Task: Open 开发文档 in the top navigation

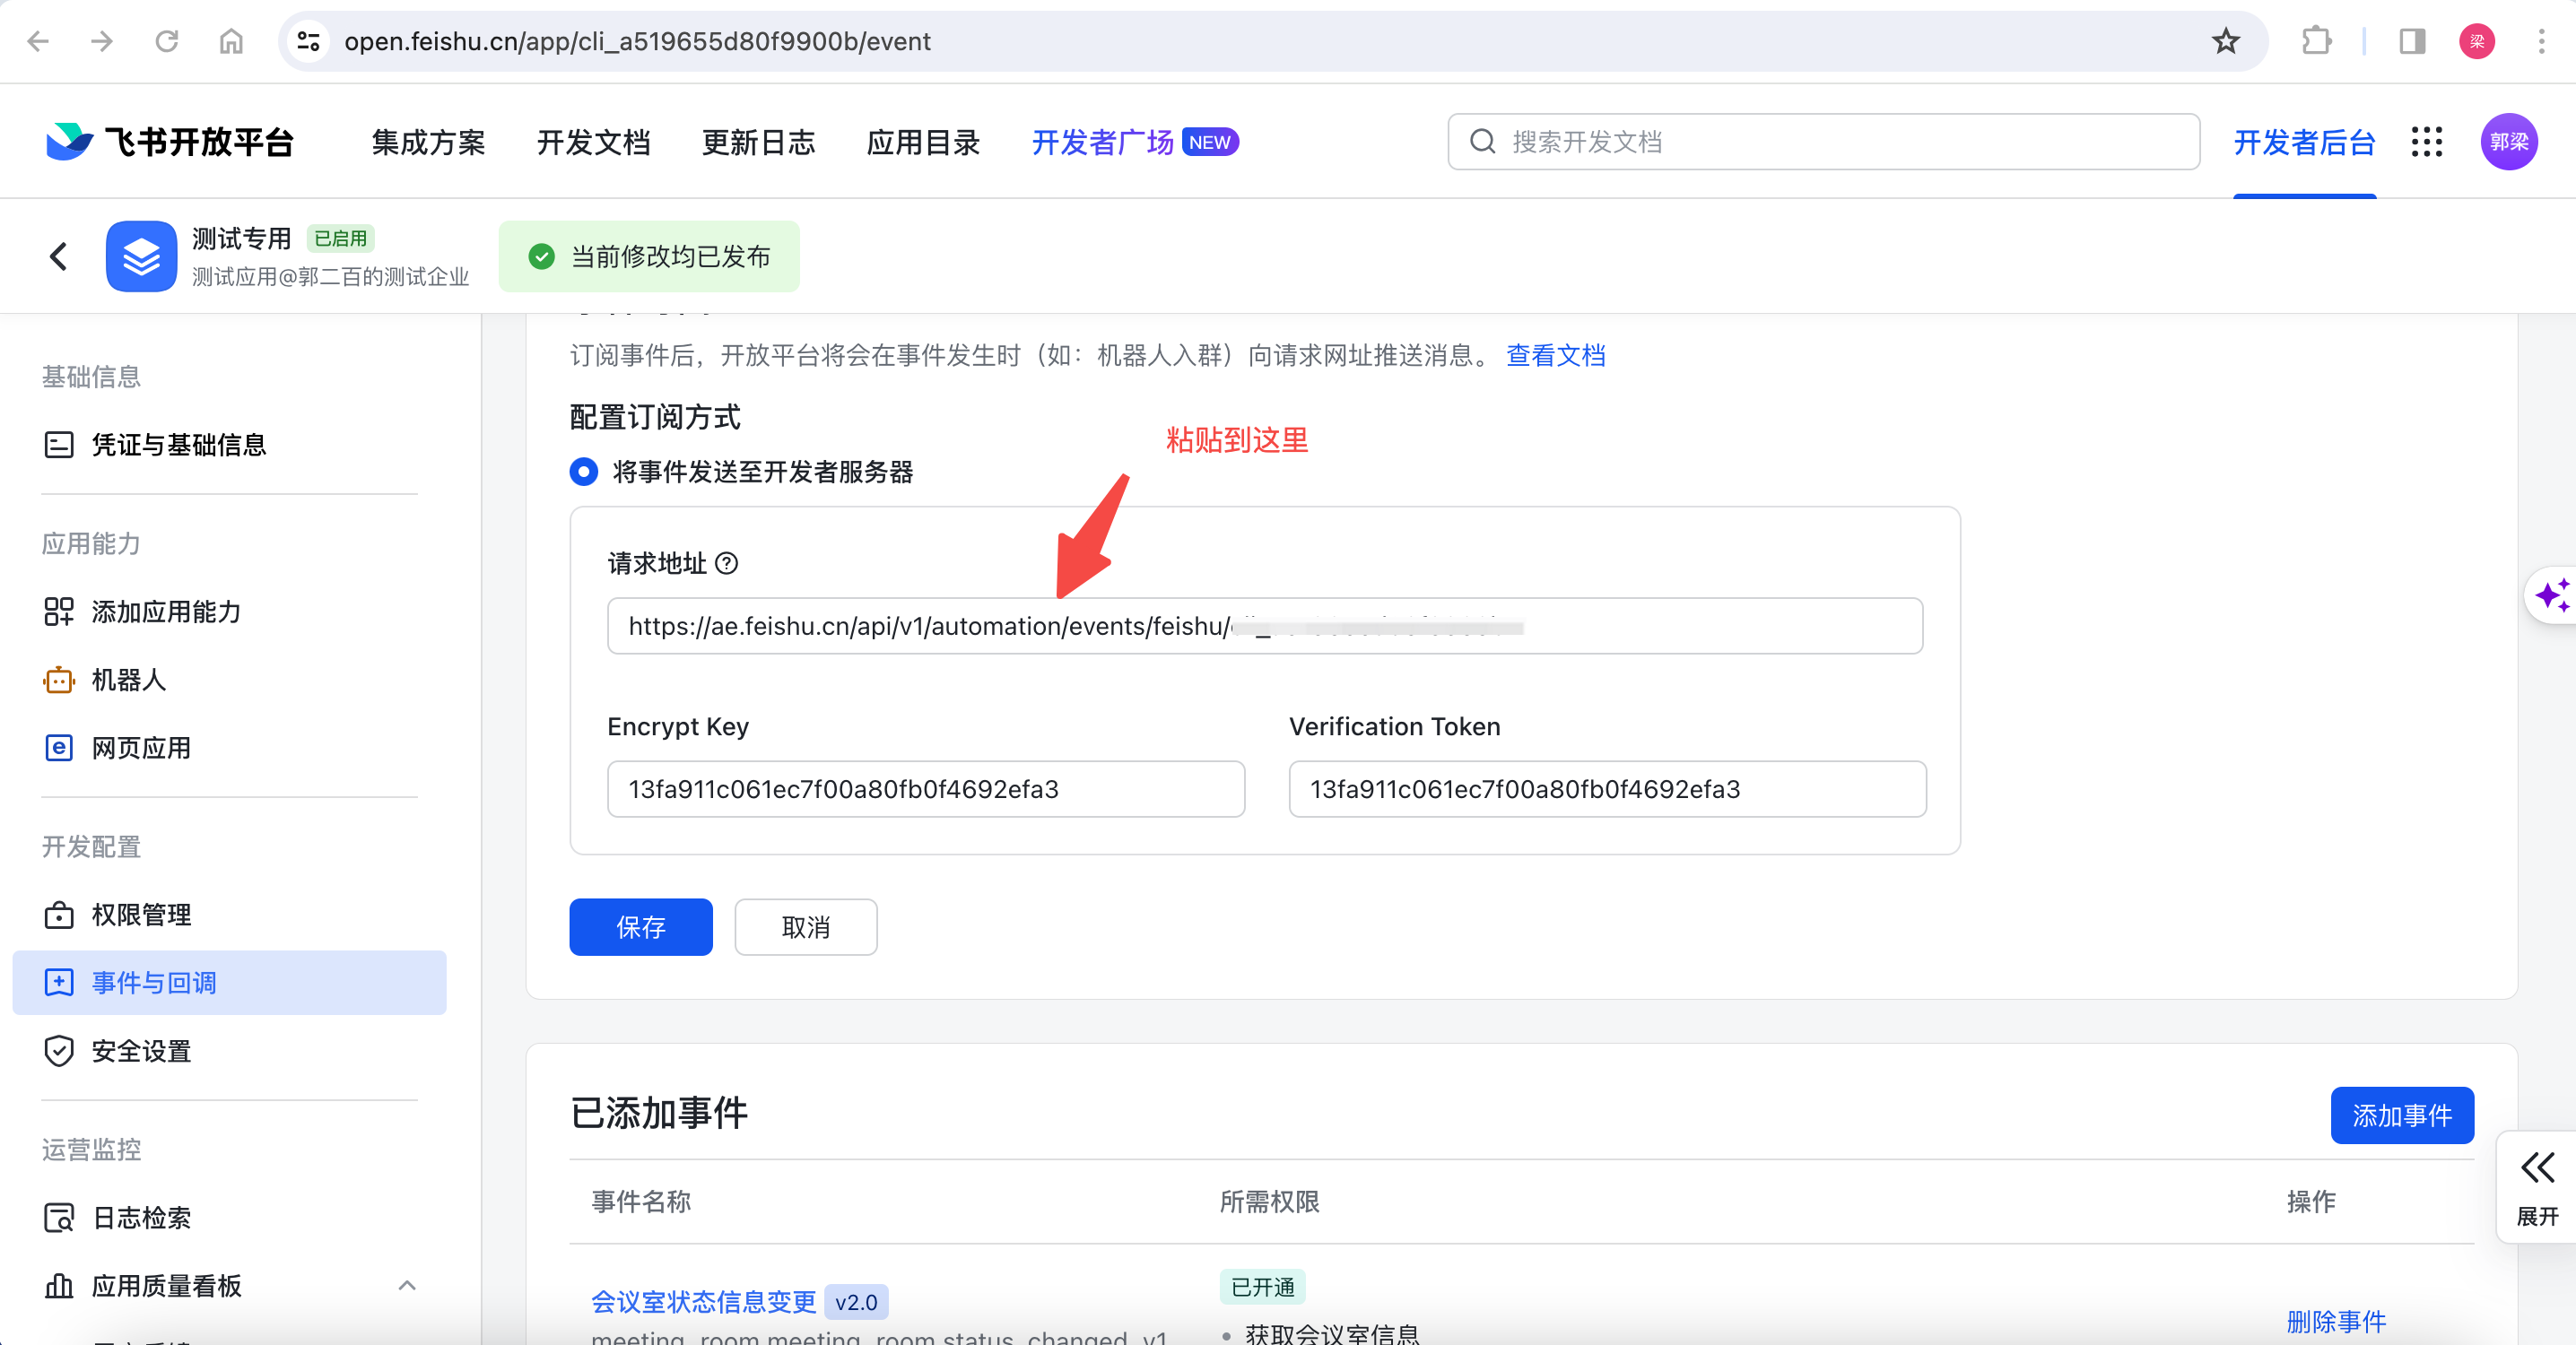Action: tap(593, 142)
